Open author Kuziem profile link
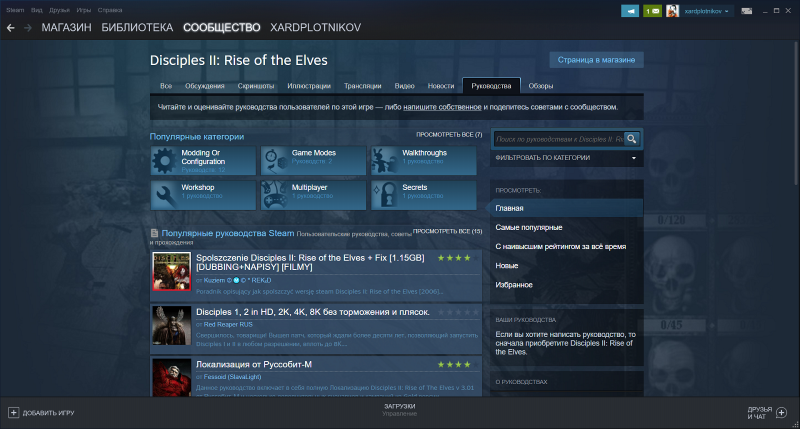The height and width of the screenshot is (429, 800). [237, 280]
